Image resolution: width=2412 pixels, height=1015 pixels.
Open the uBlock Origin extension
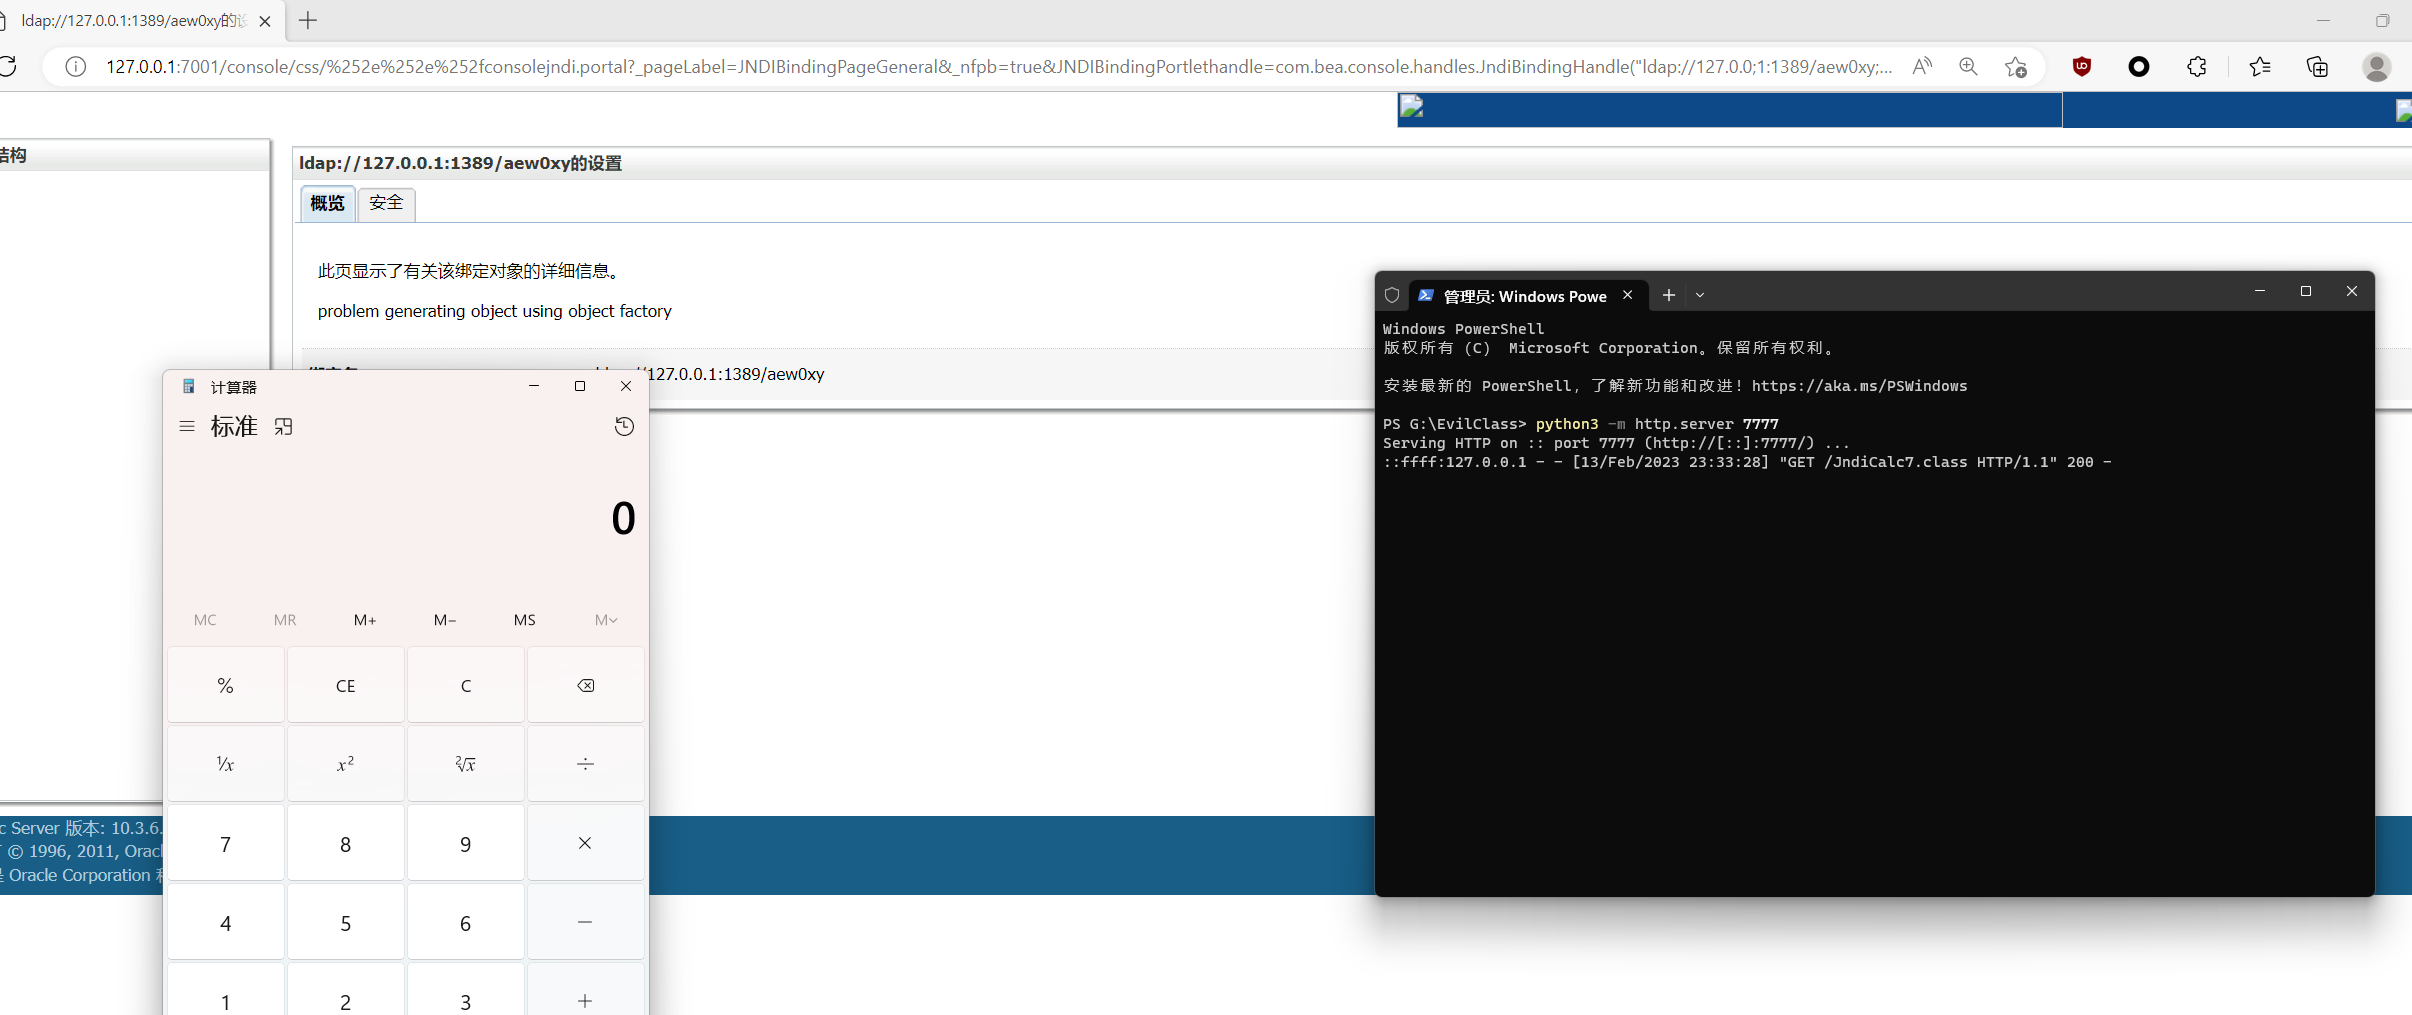[2083, 66]
